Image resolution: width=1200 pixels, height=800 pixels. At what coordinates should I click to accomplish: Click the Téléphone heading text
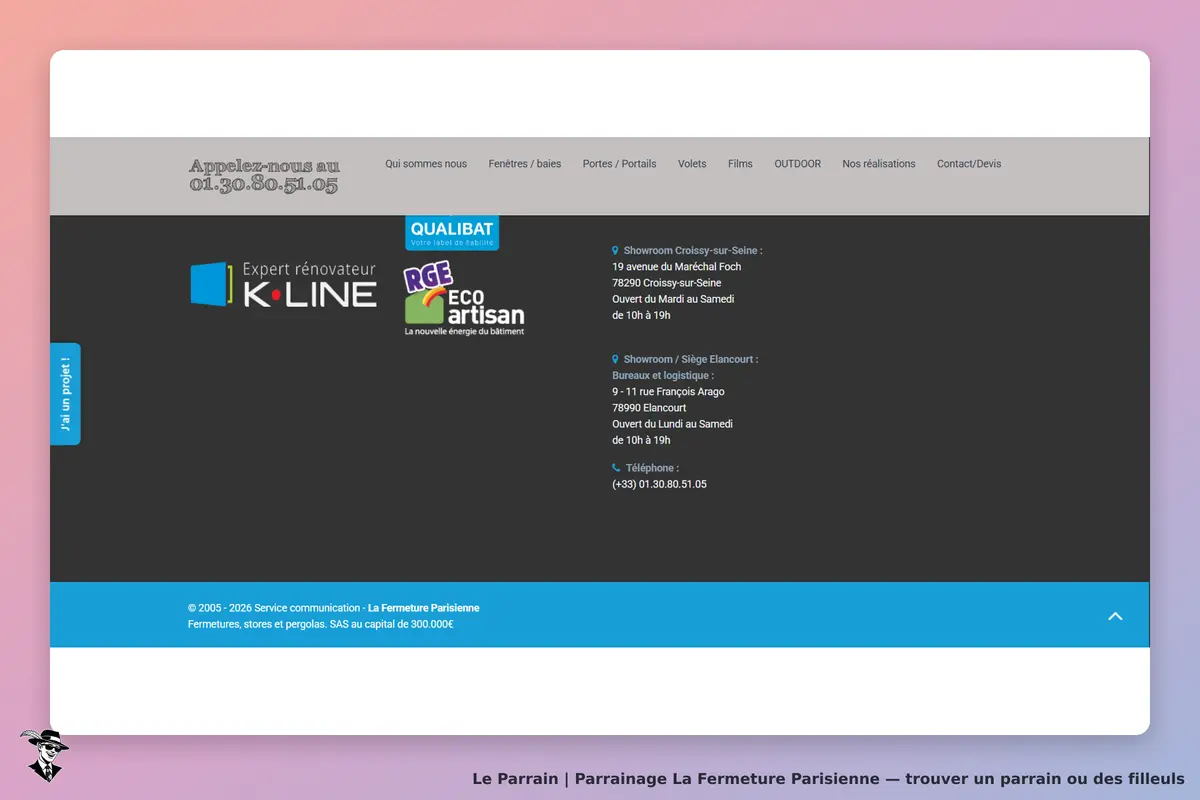pyautogui.click(x=652, y=468)
